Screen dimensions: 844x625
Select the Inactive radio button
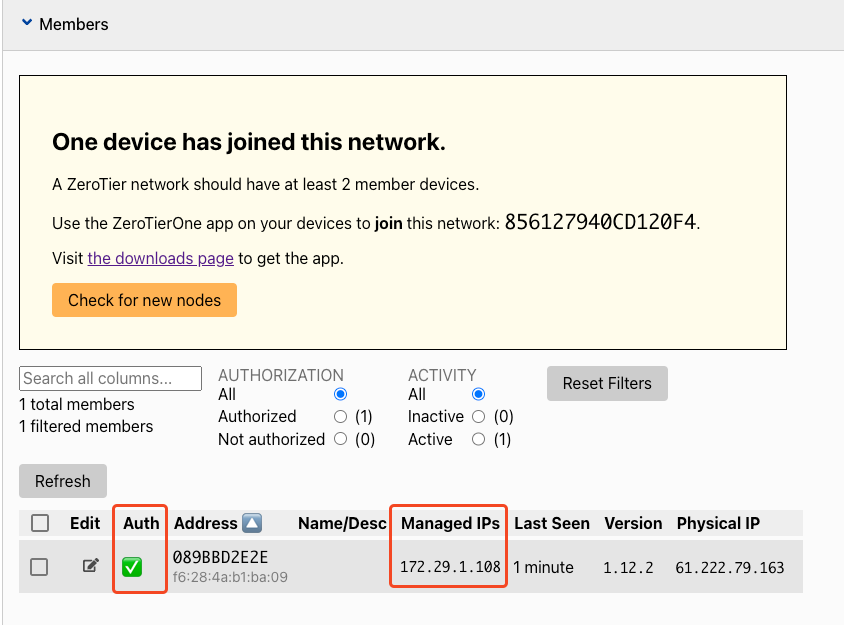point(478,416)
